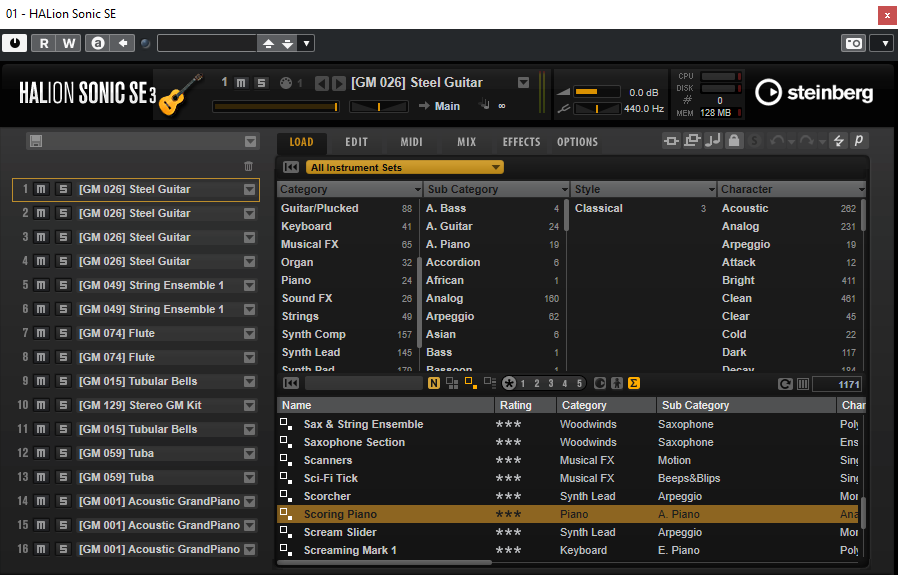Mute slot 16 Acoustic GrandPiano
898x575 pixels.
[41, 549]
